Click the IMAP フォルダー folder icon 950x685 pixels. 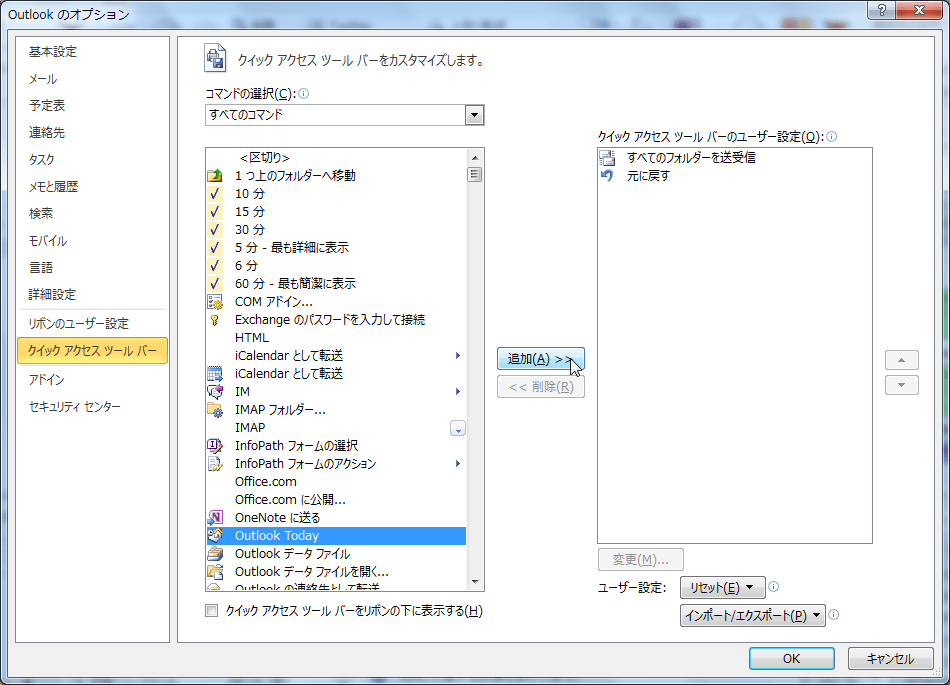click(215, 410)
